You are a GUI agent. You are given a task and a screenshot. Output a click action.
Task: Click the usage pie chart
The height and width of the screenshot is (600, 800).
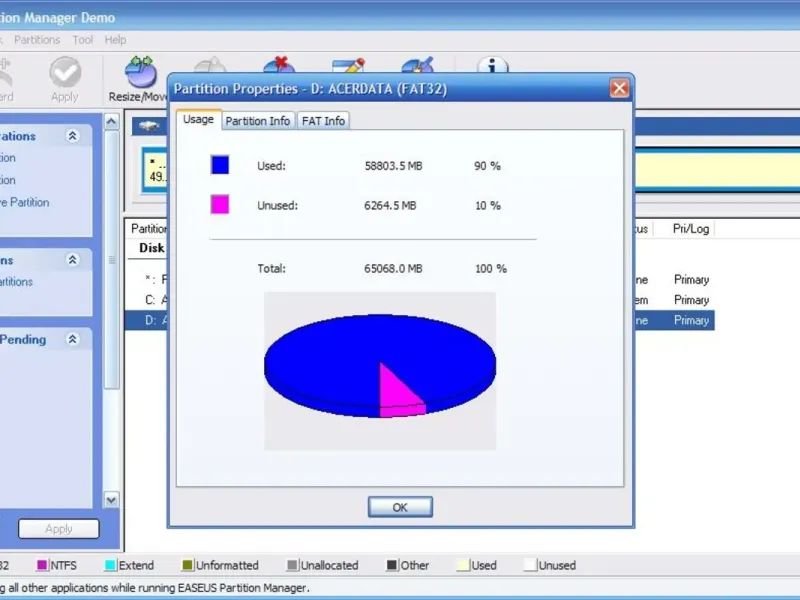point(380,366)
